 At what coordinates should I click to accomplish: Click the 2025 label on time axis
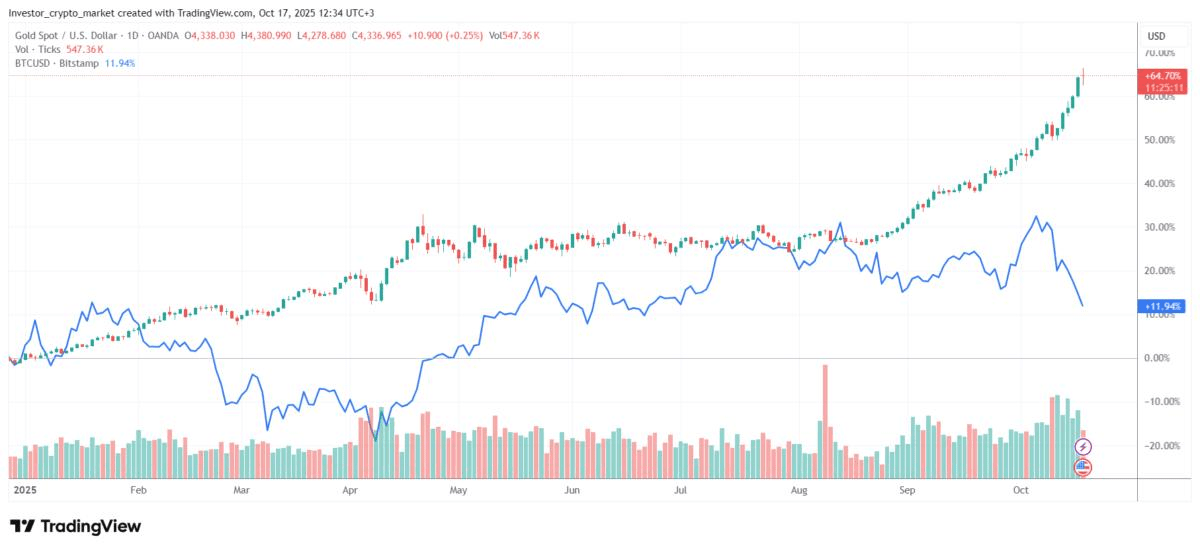[x=23, y=491]
